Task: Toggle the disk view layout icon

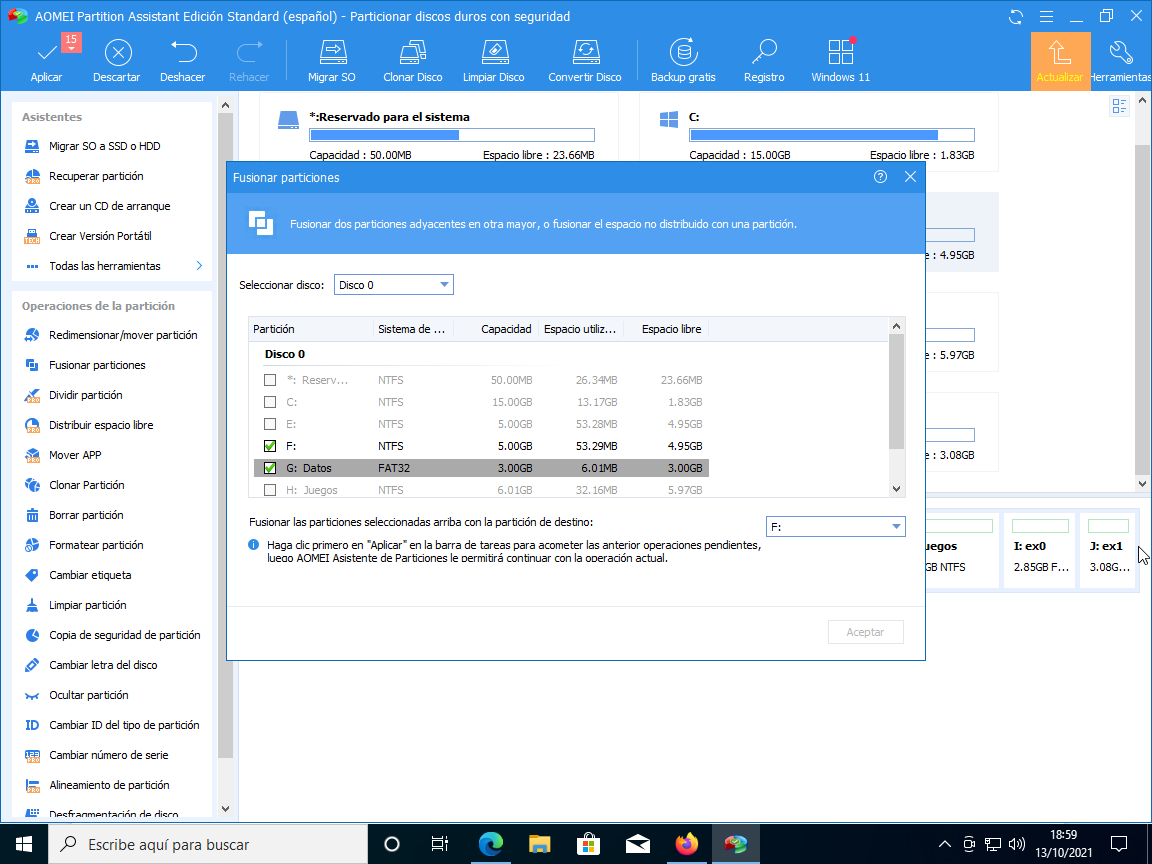Action: [x=1119, y=107]
